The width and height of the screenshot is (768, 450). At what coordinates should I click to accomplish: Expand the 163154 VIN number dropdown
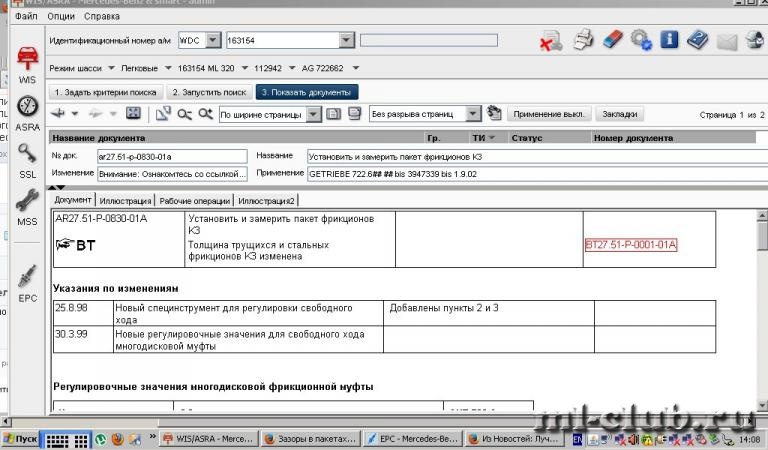click(x=346, y=40)
